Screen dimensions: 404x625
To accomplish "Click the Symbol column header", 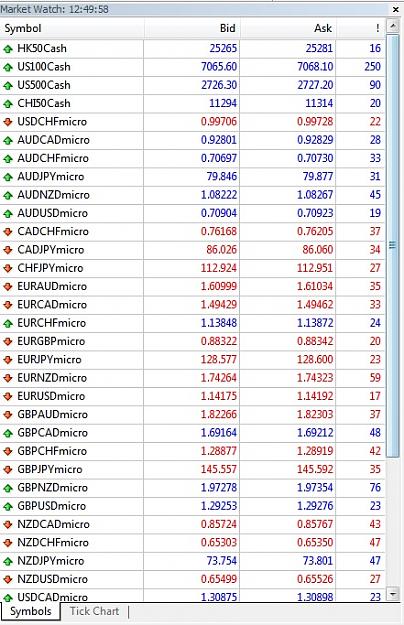I will pyautogui.click(x=72, y=28).
